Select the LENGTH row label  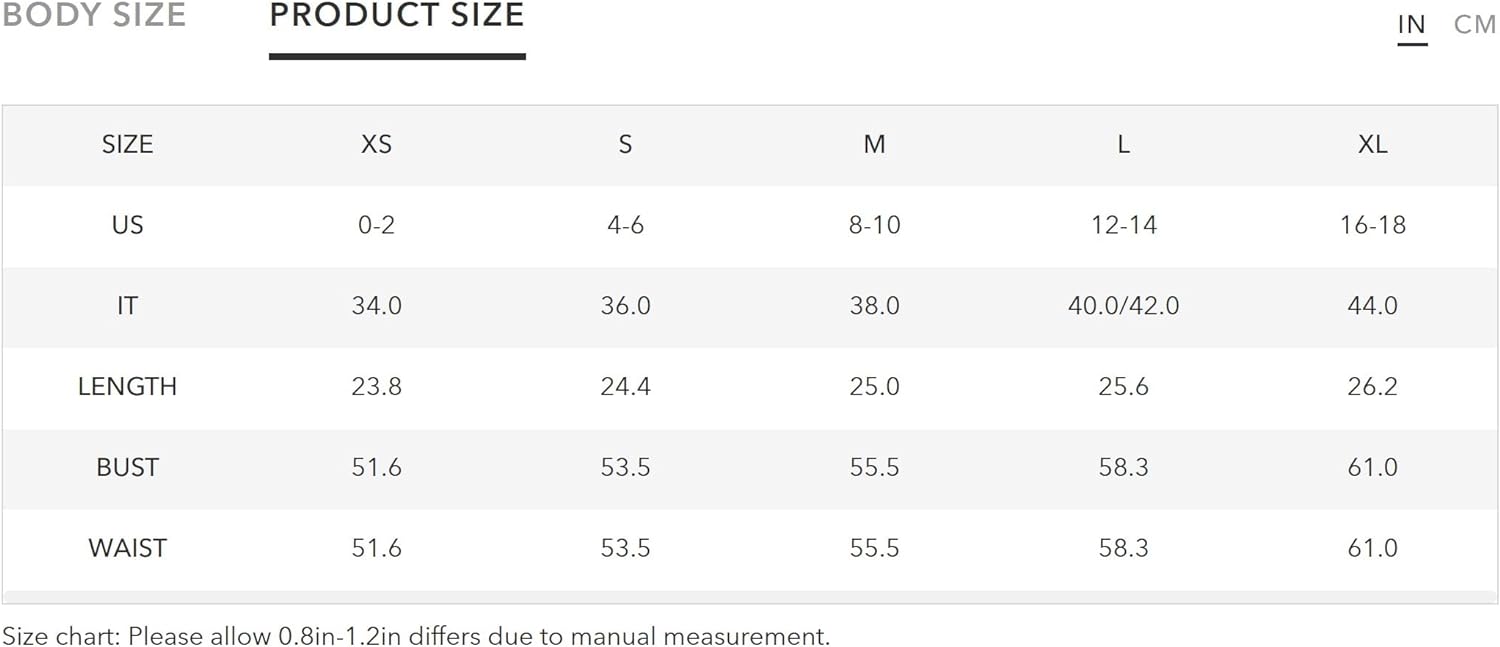127,387
